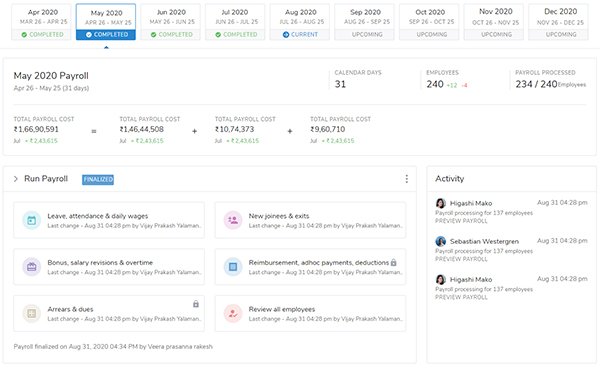Click the people icon for New joinees & exits
Screen dimensions: 600x370
click(x=233, y=220)
